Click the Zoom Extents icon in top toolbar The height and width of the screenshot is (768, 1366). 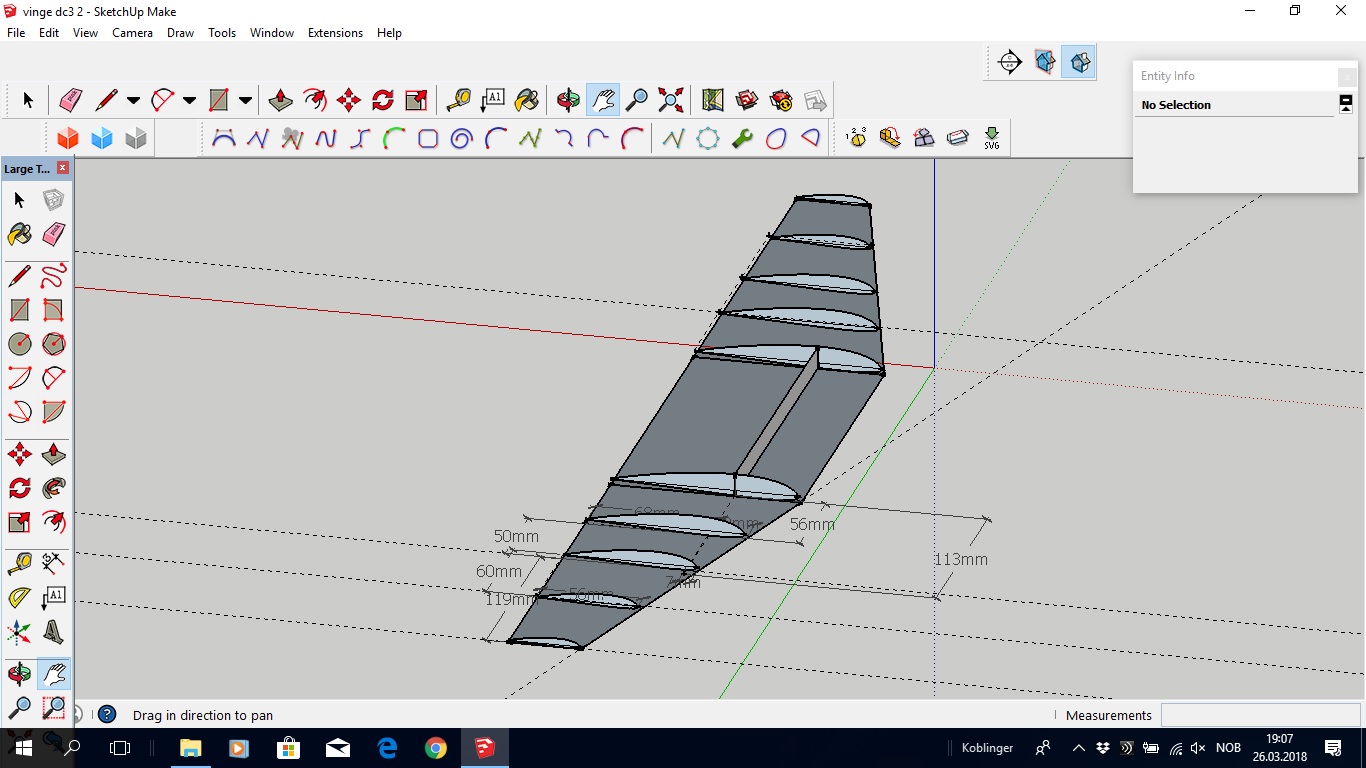click(x=671, y=100)
